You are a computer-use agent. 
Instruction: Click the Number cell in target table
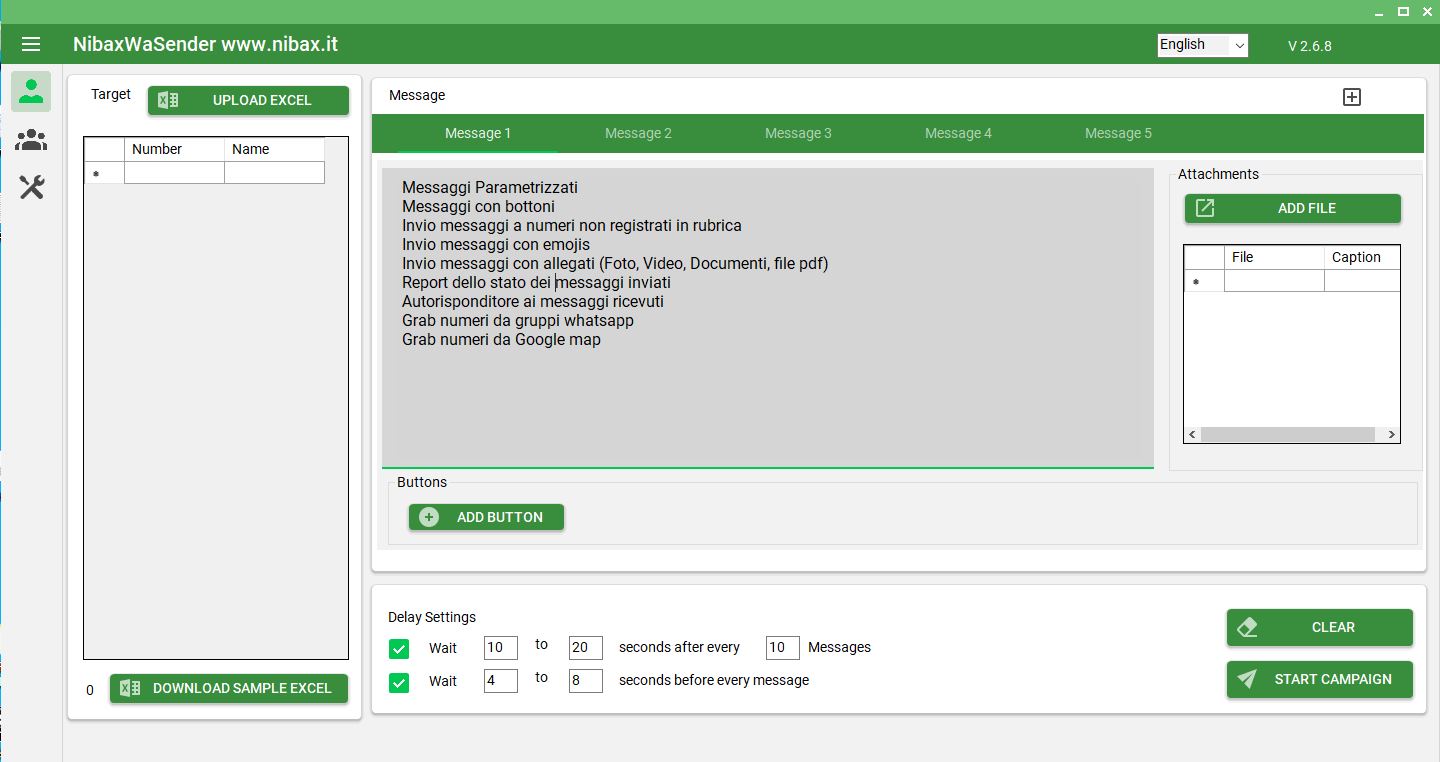174,173
